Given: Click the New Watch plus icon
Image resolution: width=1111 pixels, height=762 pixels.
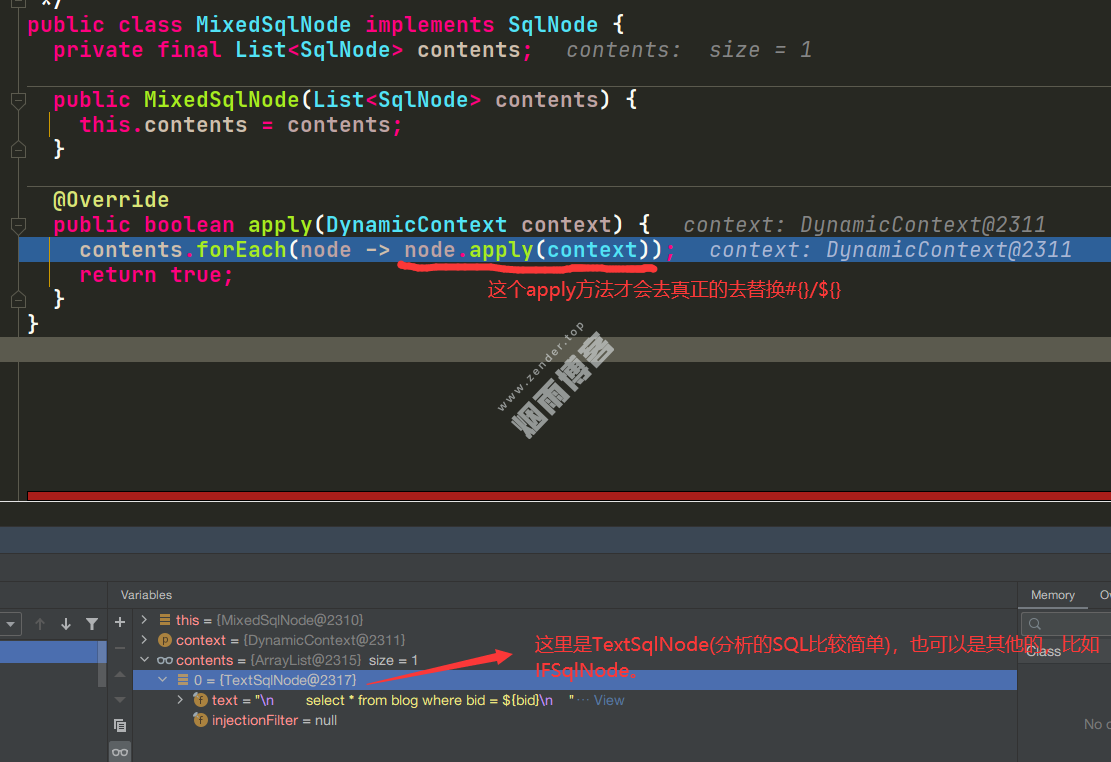Looking at the screenshot, I should tap(120, 622).
